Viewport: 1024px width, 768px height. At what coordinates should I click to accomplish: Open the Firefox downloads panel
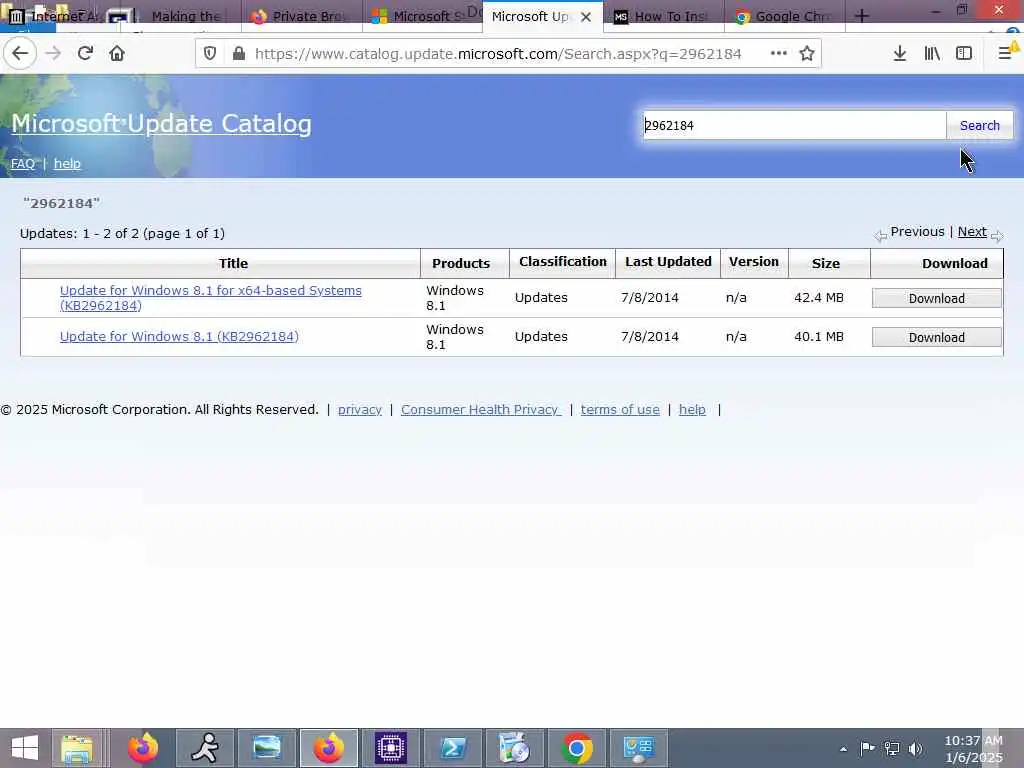[900, 54]
